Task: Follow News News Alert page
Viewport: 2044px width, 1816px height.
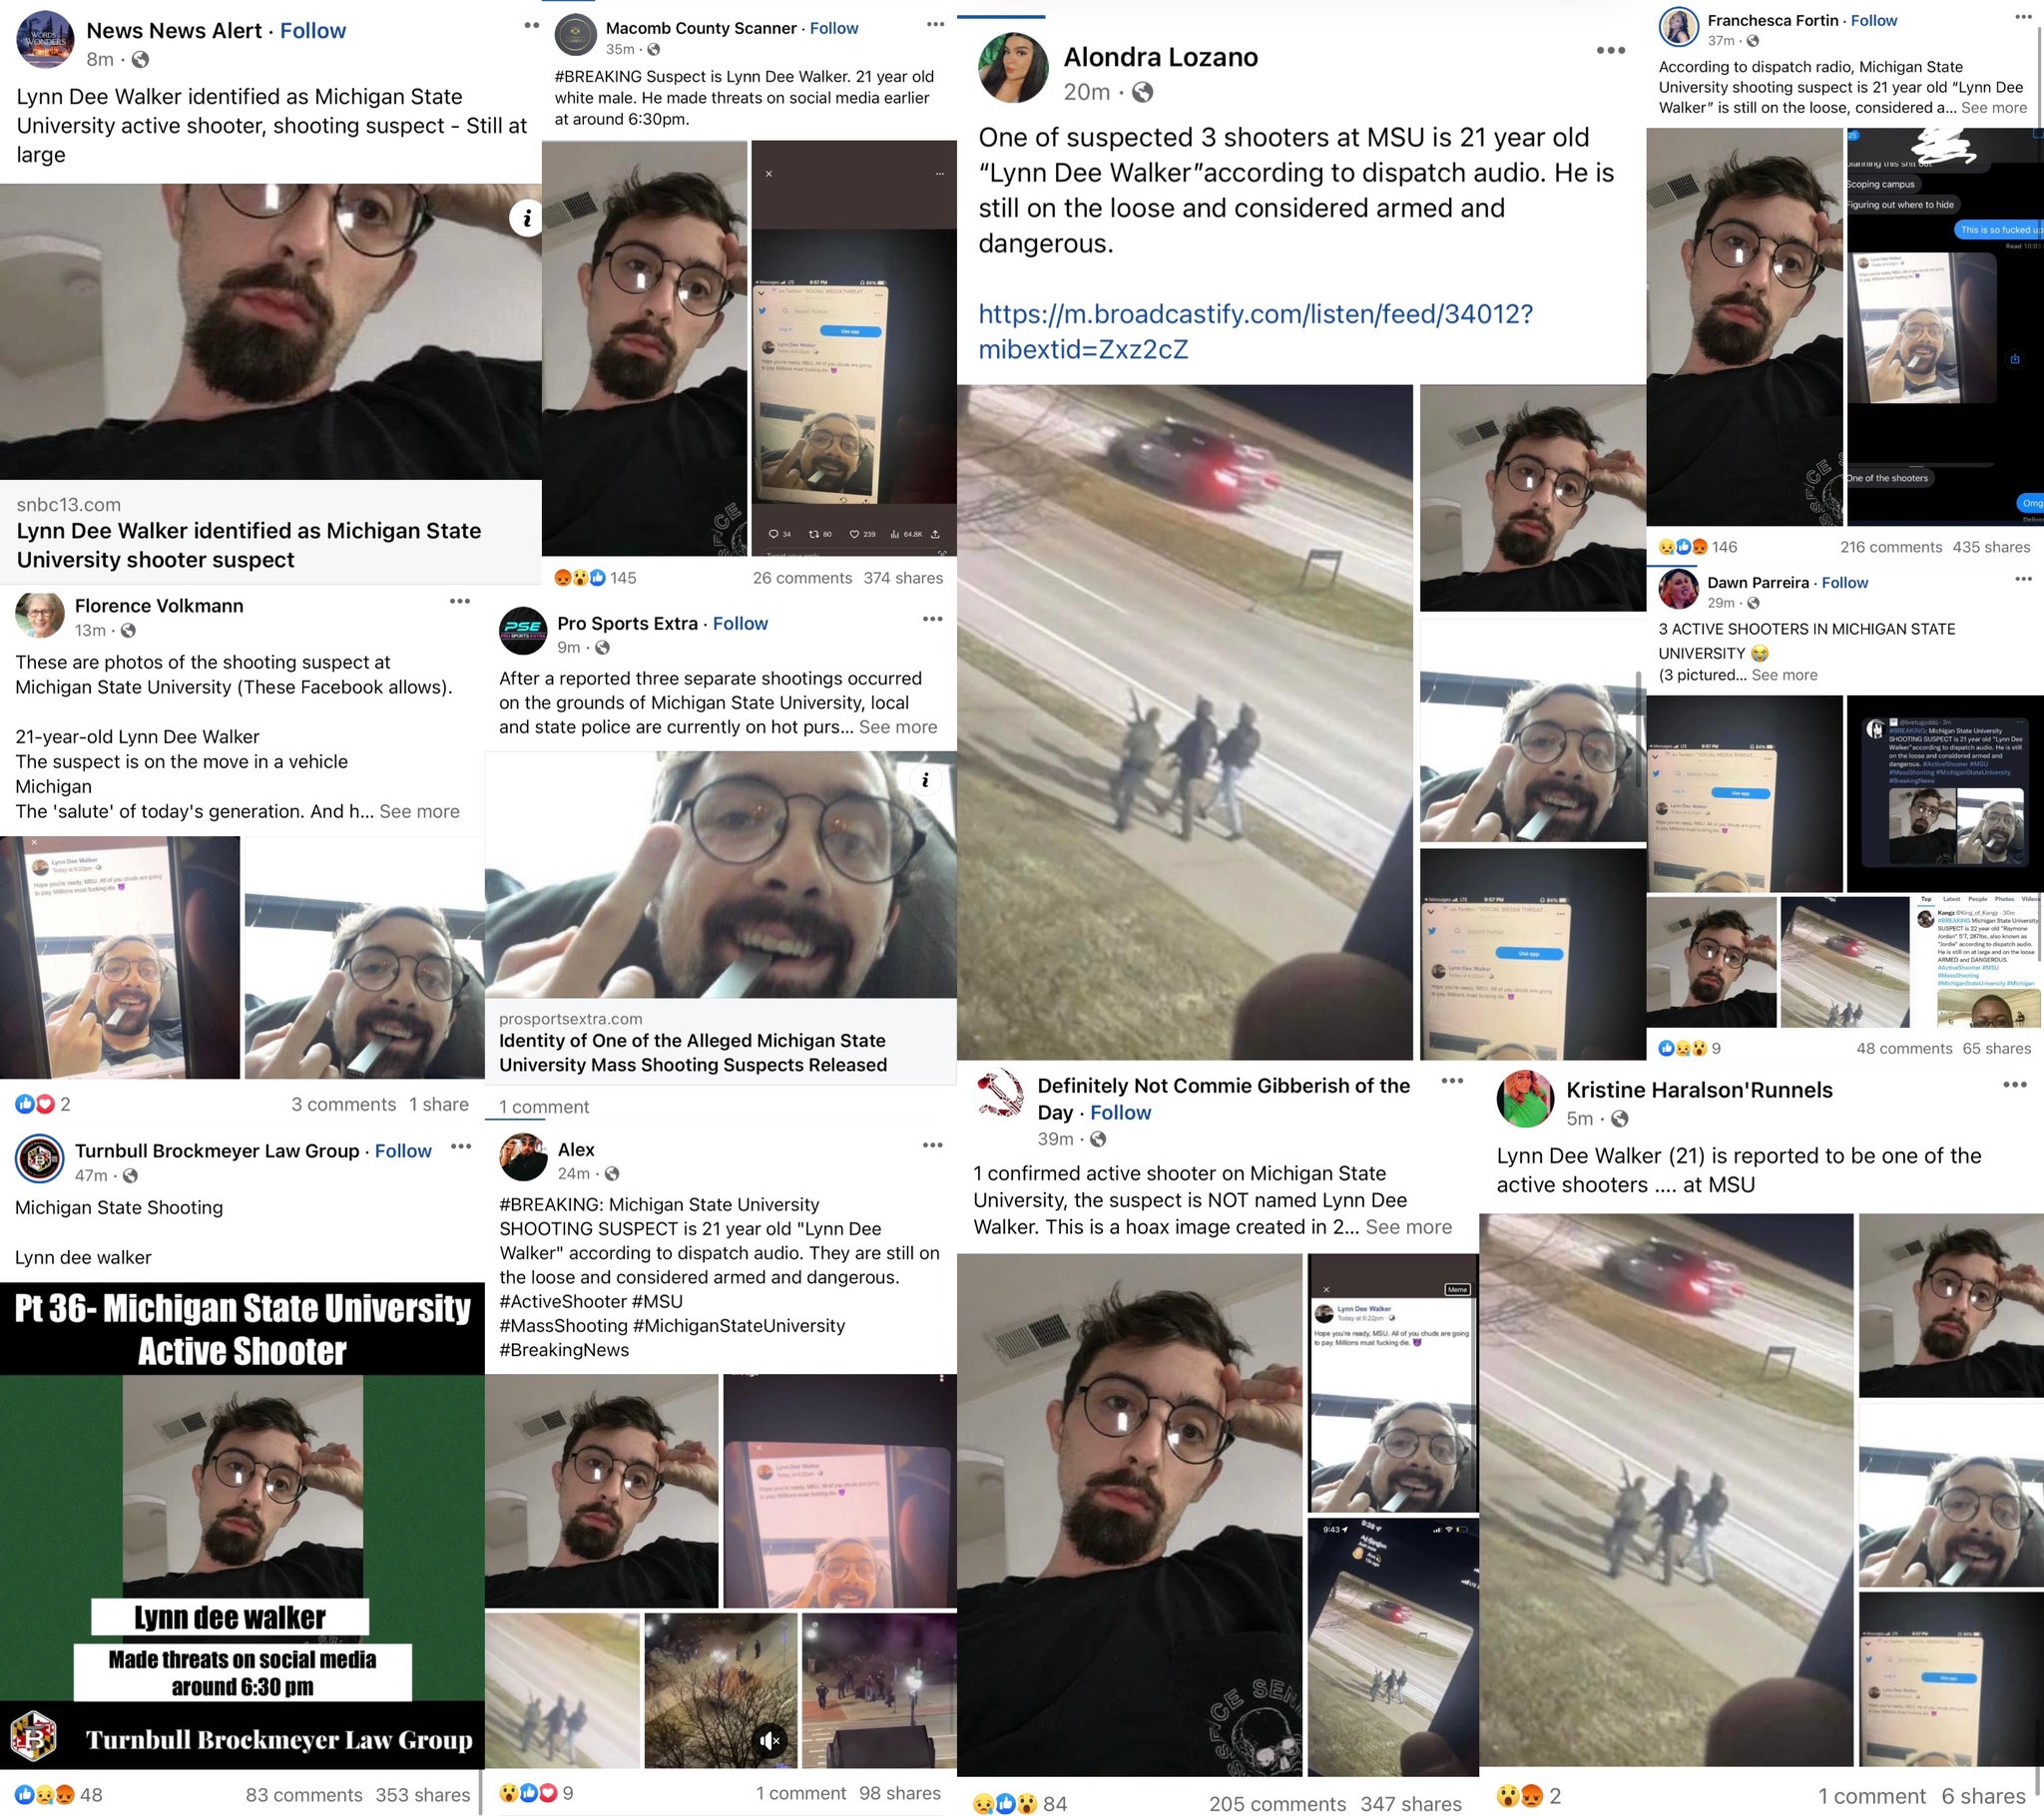Action: pos(313,31)
